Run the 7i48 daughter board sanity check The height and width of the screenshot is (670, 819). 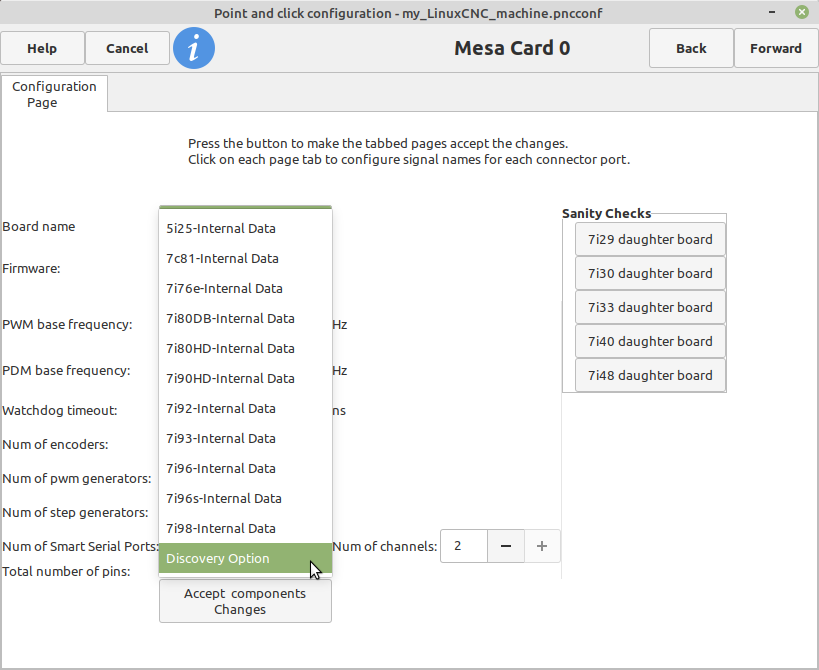point(650,375)
